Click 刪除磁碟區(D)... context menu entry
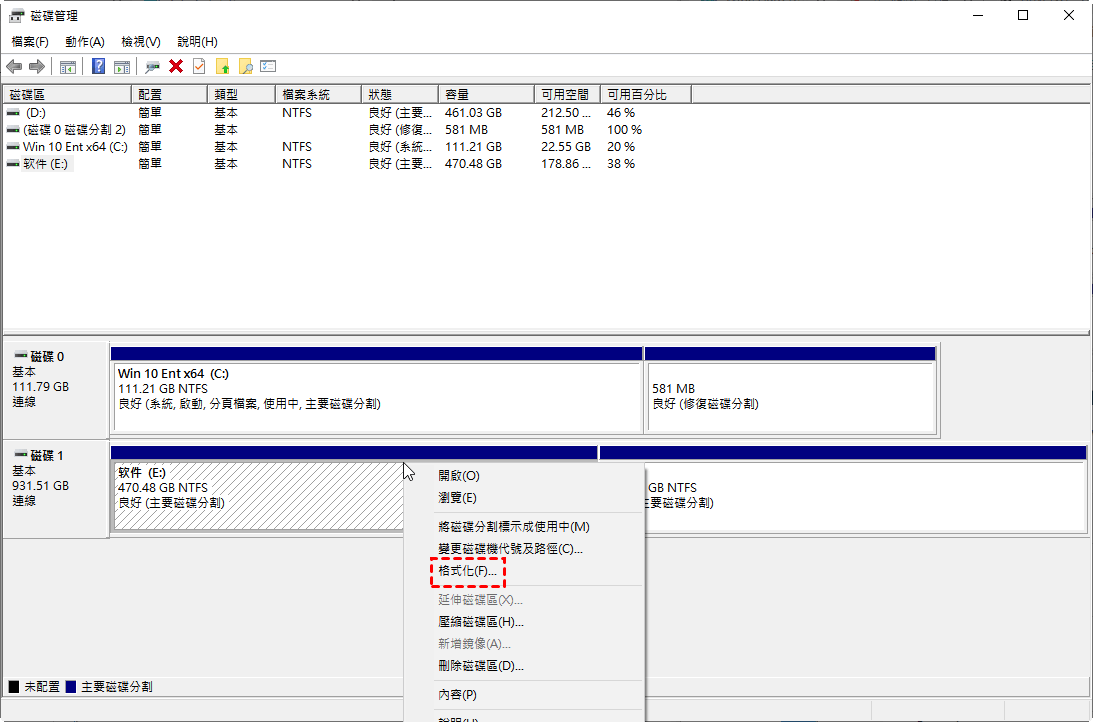Screen dimensions: 1093x722 [481, 666]
